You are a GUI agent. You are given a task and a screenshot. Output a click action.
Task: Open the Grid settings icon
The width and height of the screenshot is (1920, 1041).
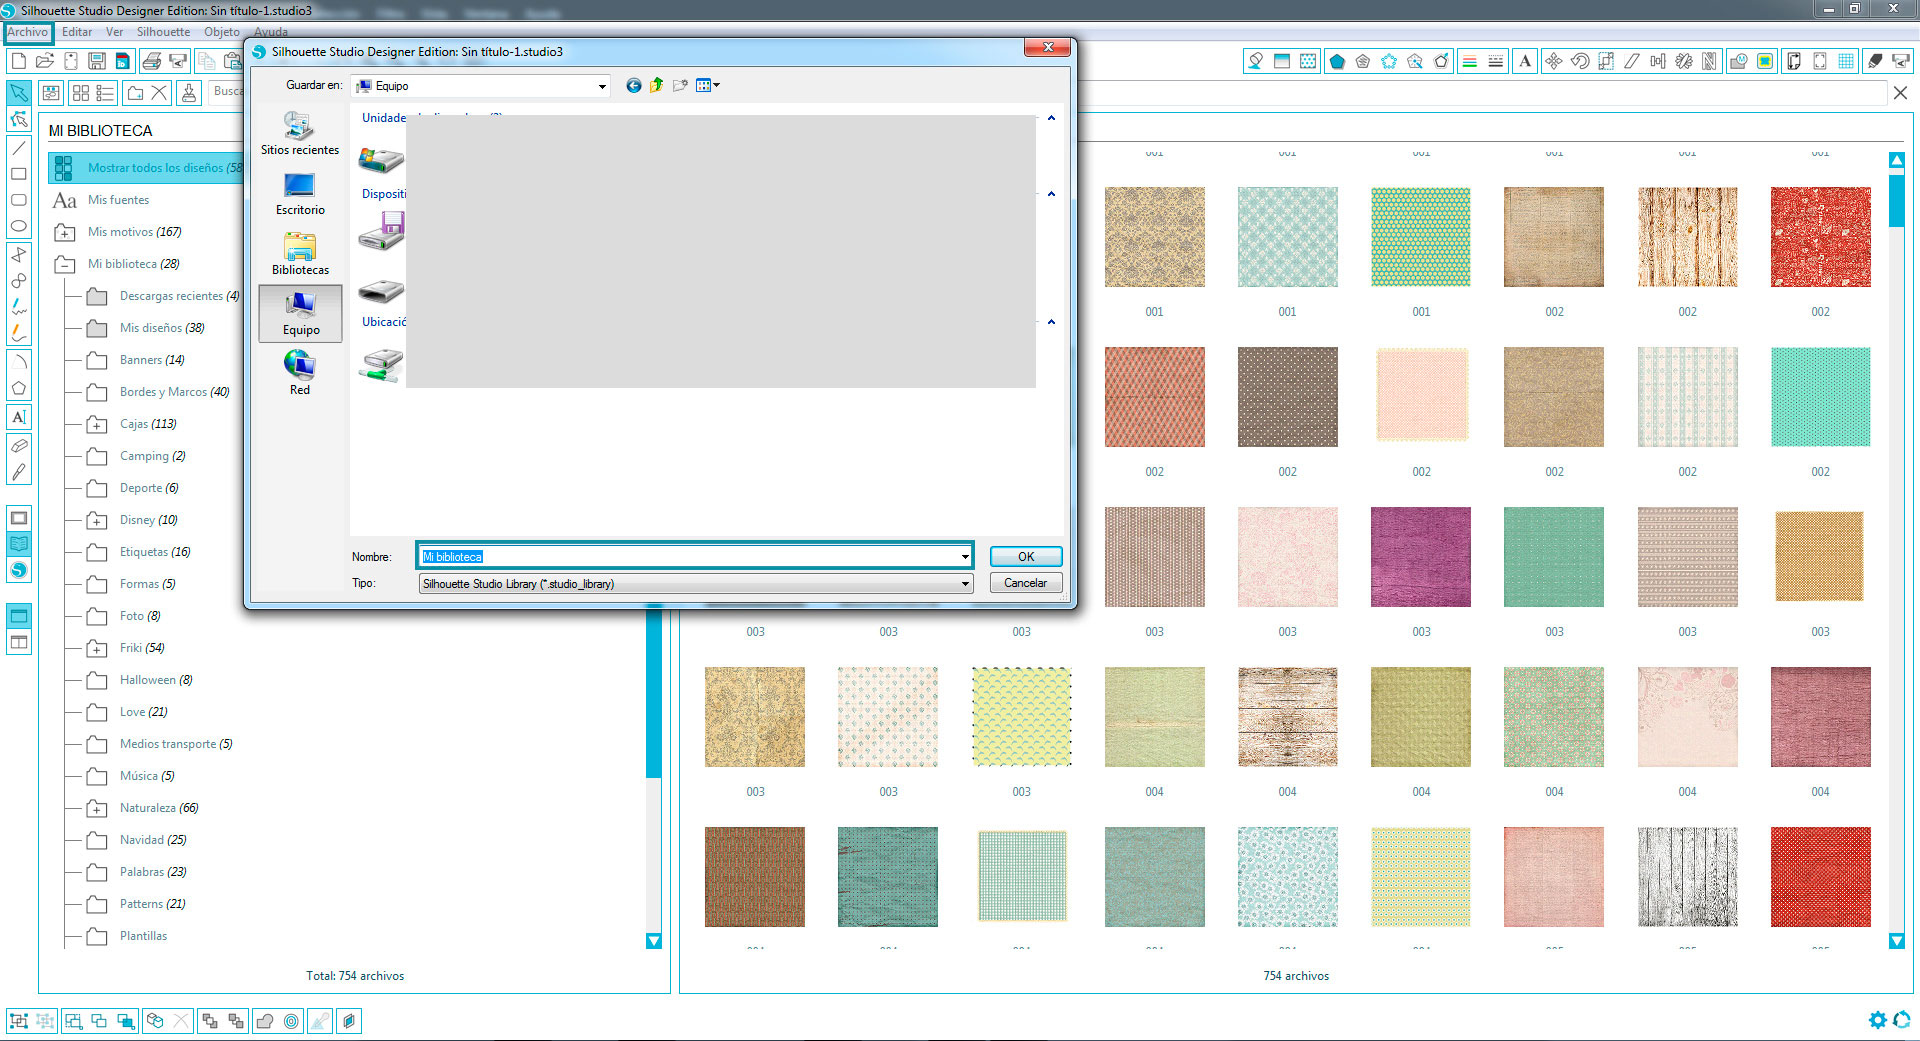[x=1846, y=61]
